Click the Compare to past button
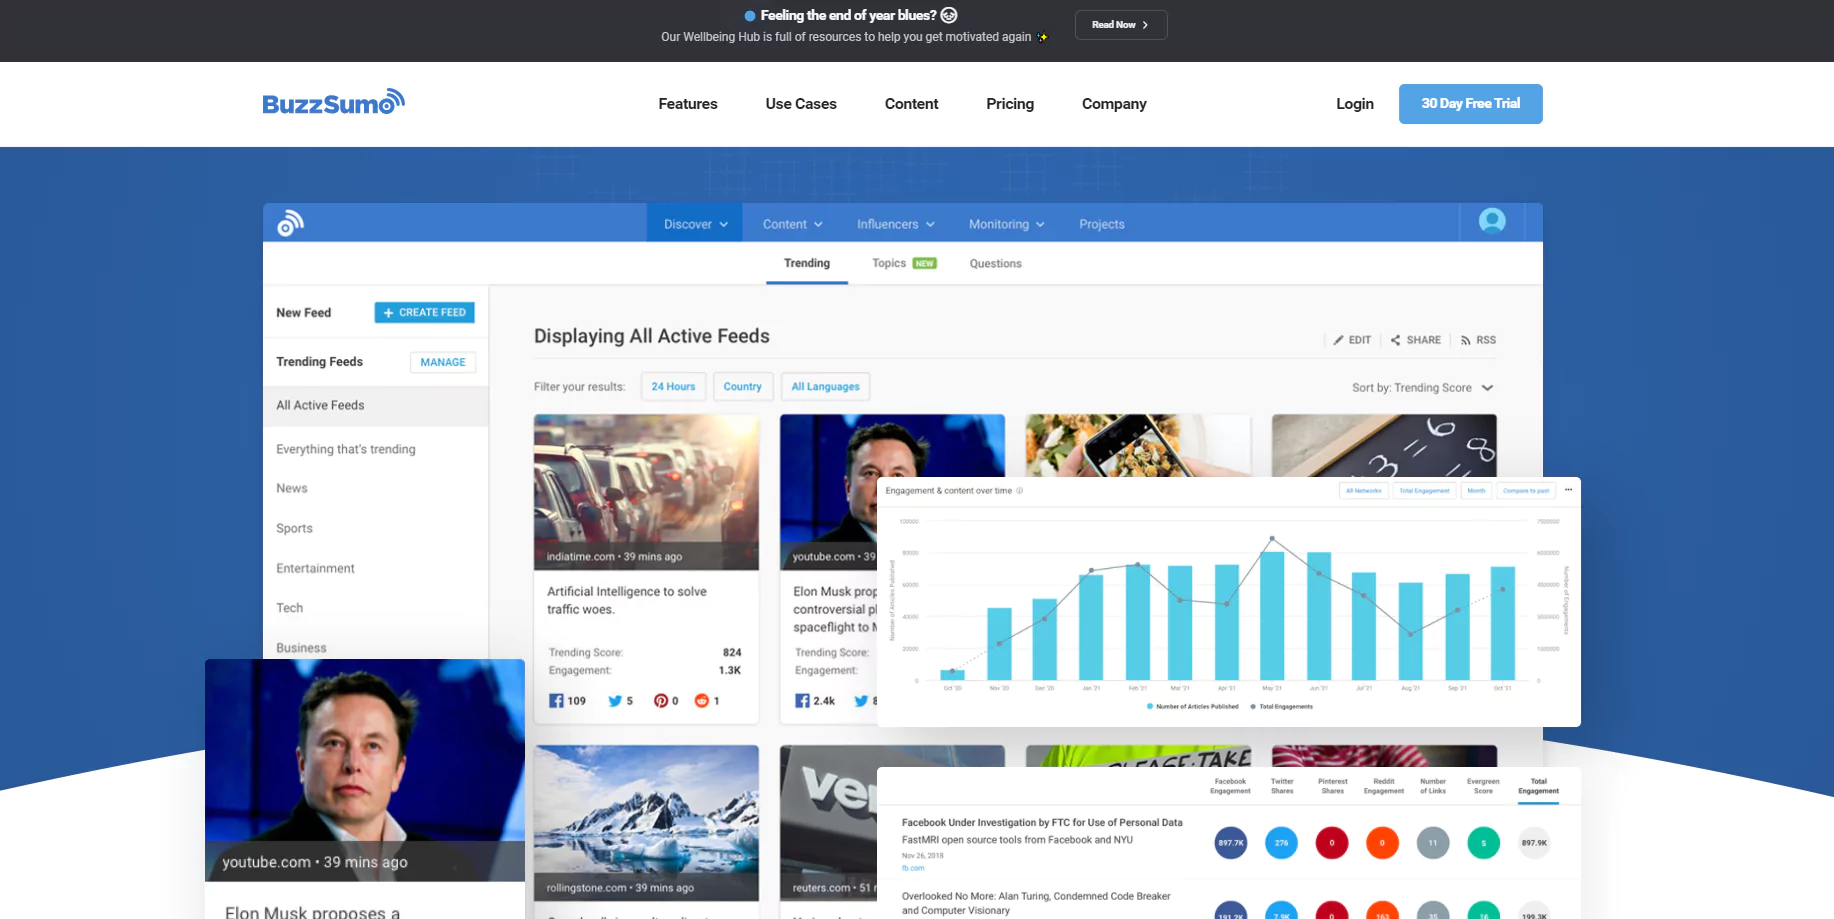The height and width of the screenshot is (919, 1834). click(x=1526, y=491)
